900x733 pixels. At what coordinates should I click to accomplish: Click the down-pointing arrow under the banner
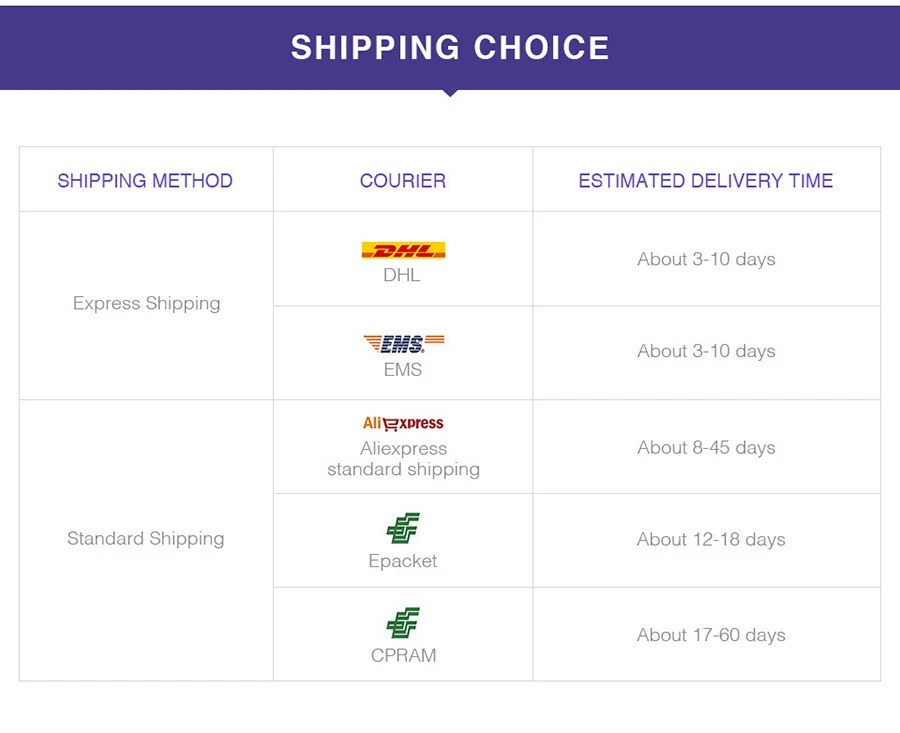pyautogui.click(x=450, y=93)
